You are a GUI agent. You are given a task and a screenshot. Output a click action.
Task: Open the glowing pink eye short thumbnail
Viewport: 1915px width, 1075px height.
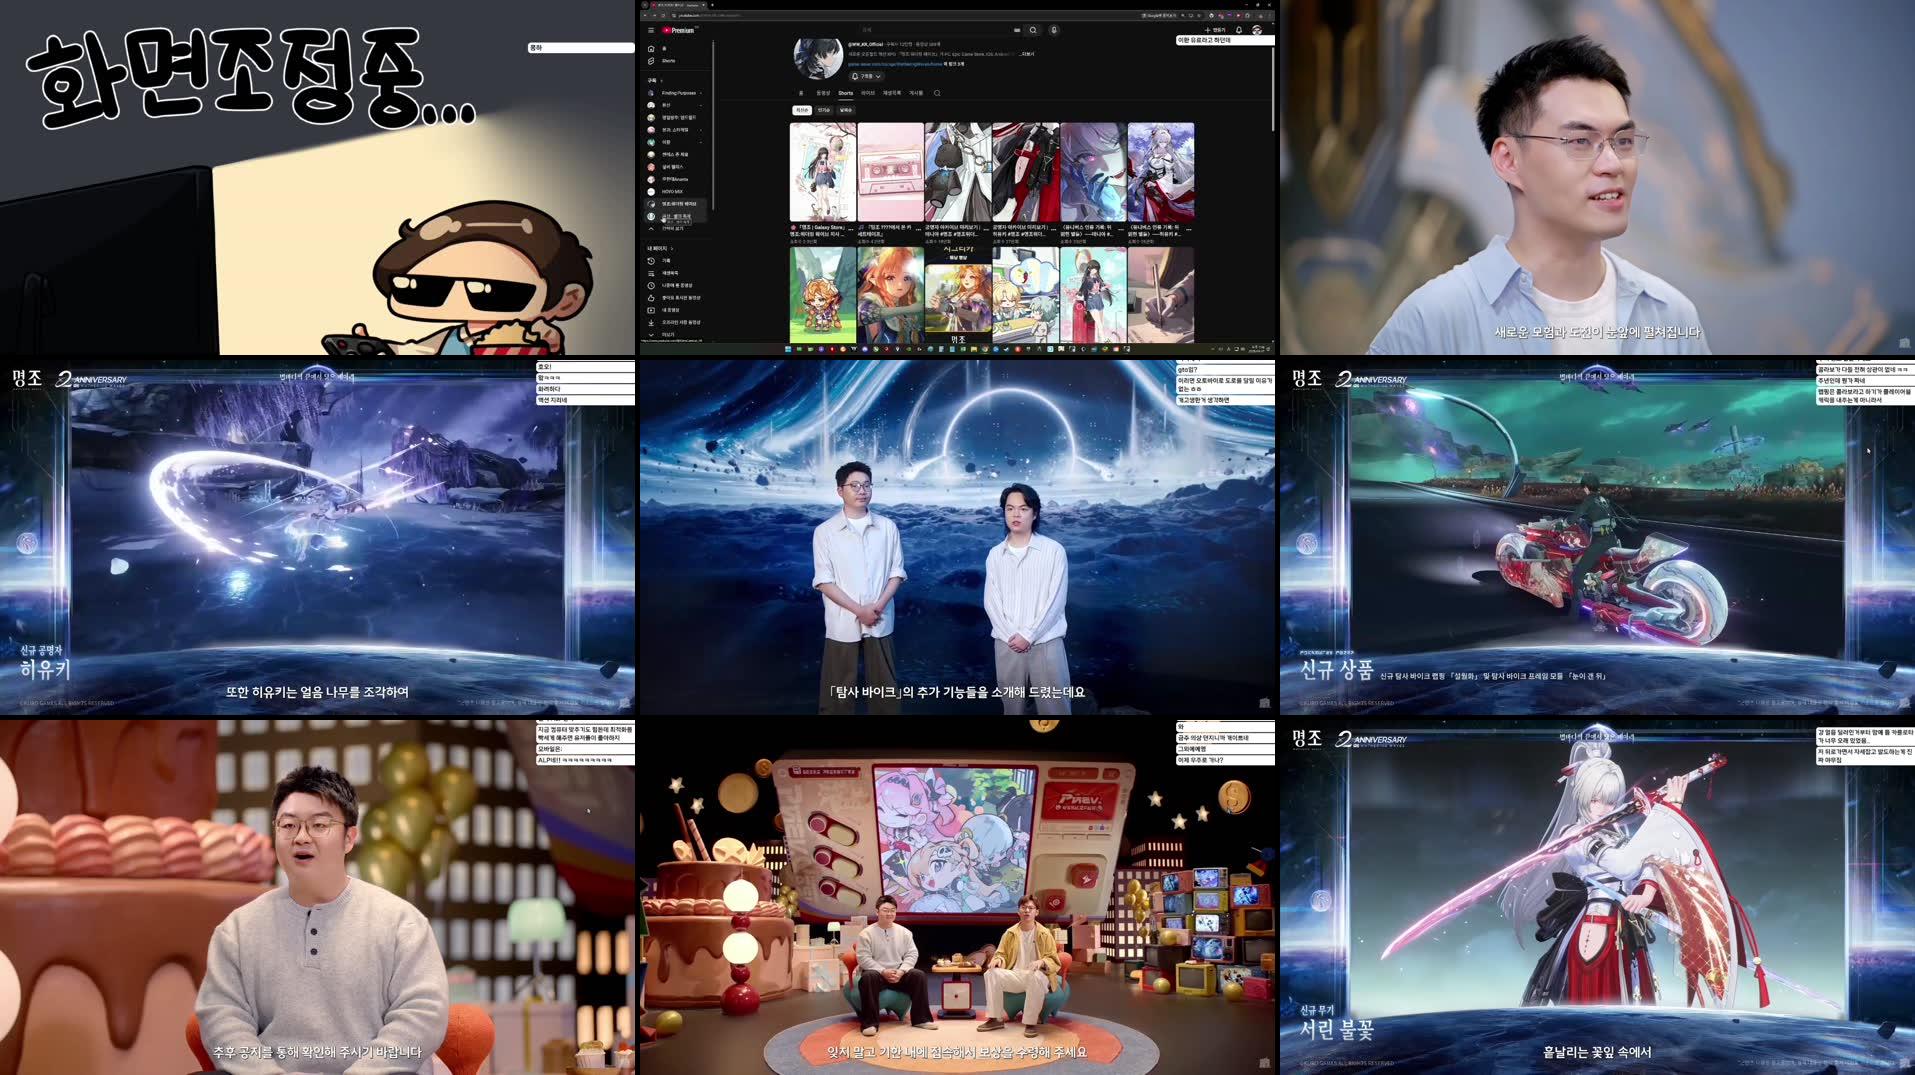pyautogui.click(x=1093, y=172)
